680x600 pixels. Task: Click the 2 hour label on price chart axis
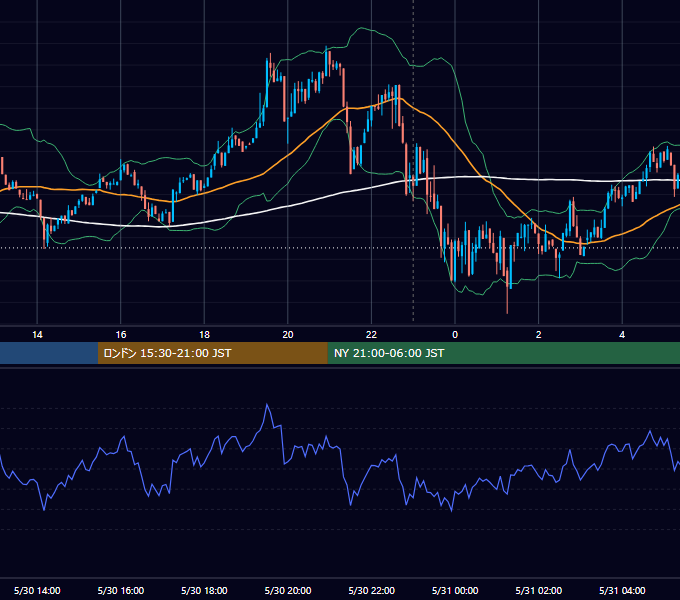(539, 335)
